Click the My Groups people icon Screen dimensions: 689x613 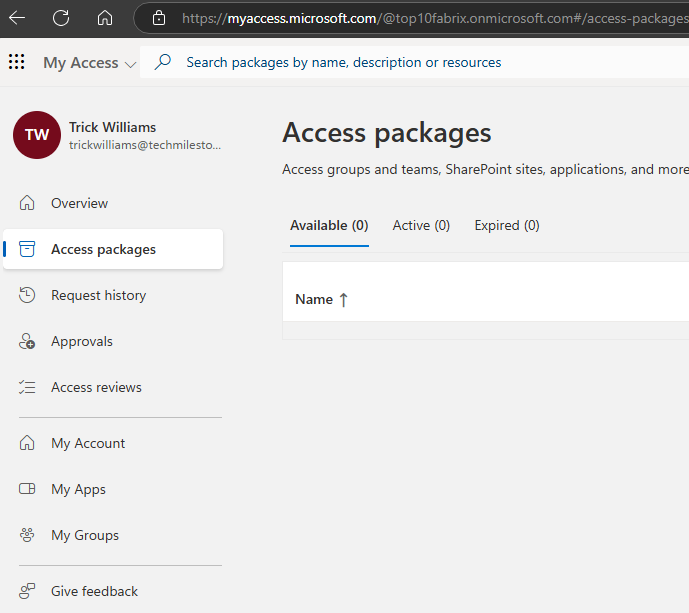click(x=28, y=535)
